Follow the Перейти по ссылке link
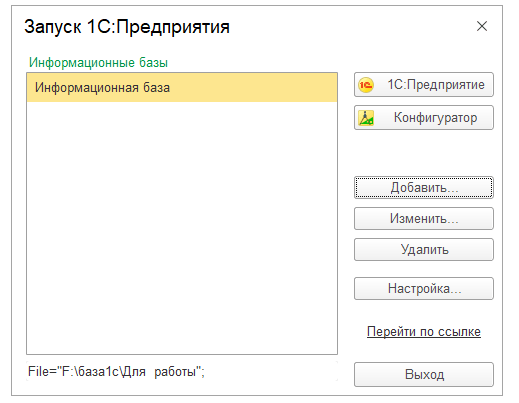Screen dimensions: 519x403 424,332
